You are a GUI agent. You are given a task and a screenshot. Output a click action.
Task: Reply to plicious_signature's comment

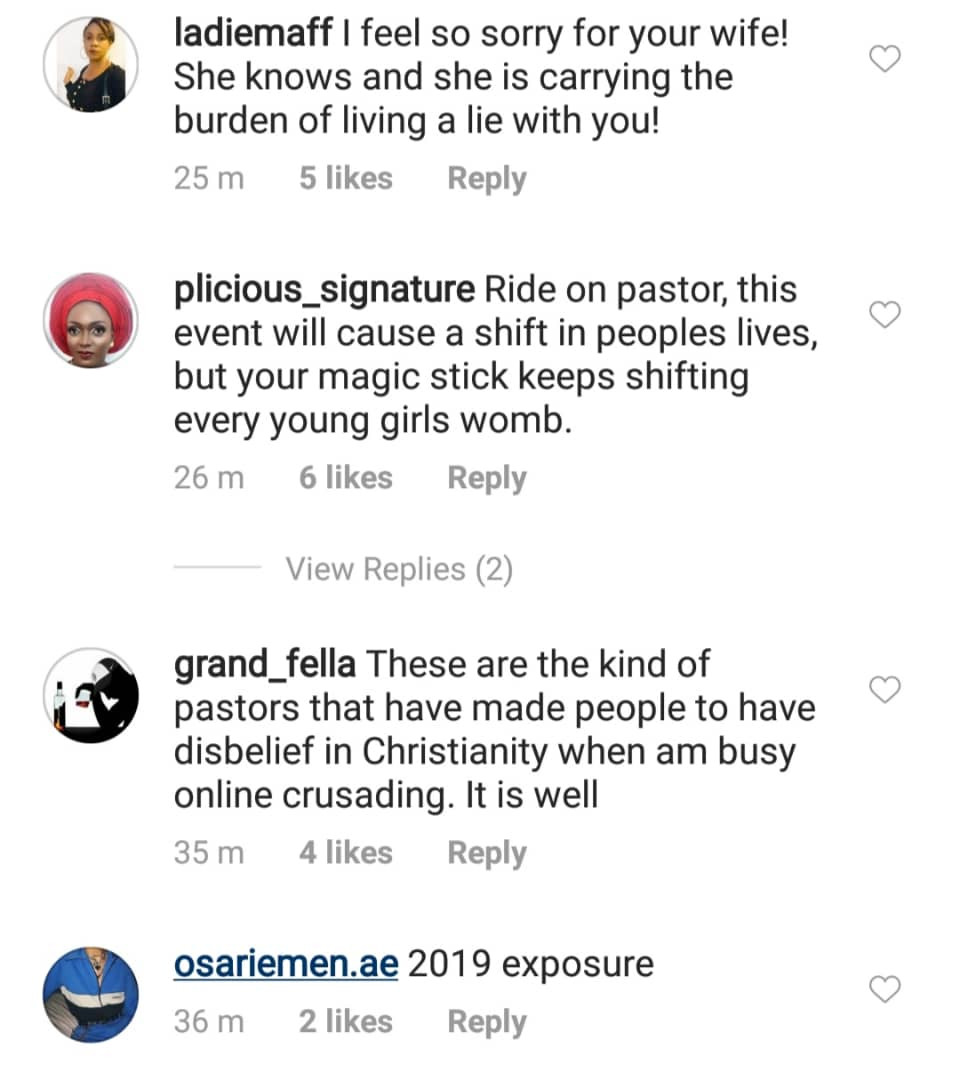(x=486, y=478)
